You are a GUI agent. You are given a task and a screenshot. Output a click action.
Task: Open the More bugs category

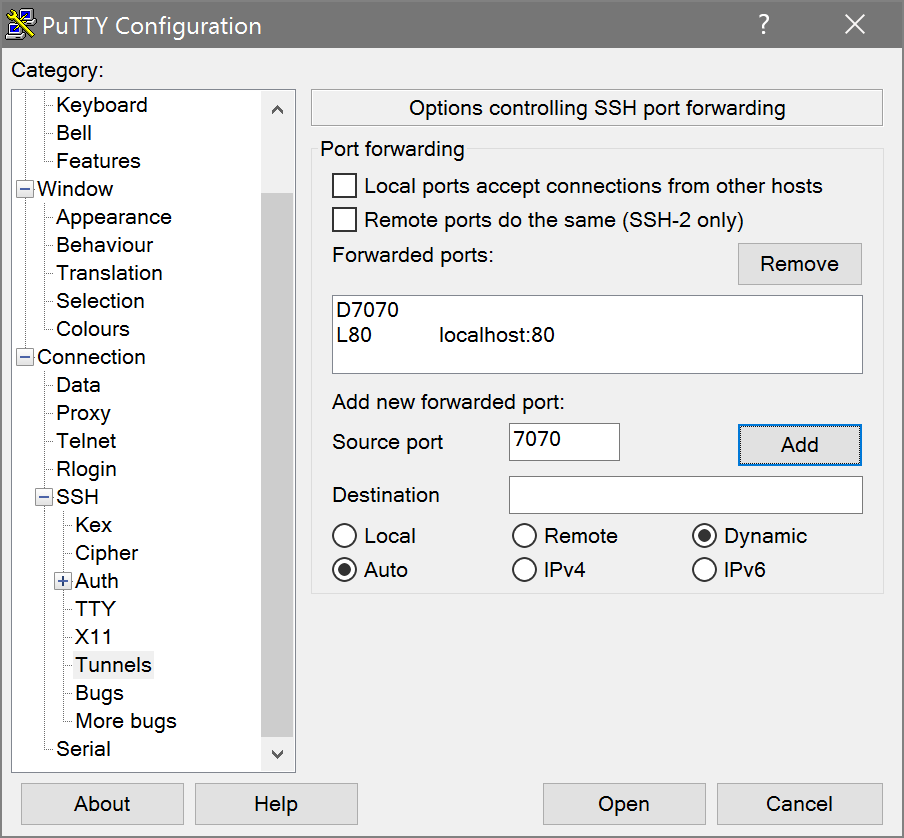point(126,721)
